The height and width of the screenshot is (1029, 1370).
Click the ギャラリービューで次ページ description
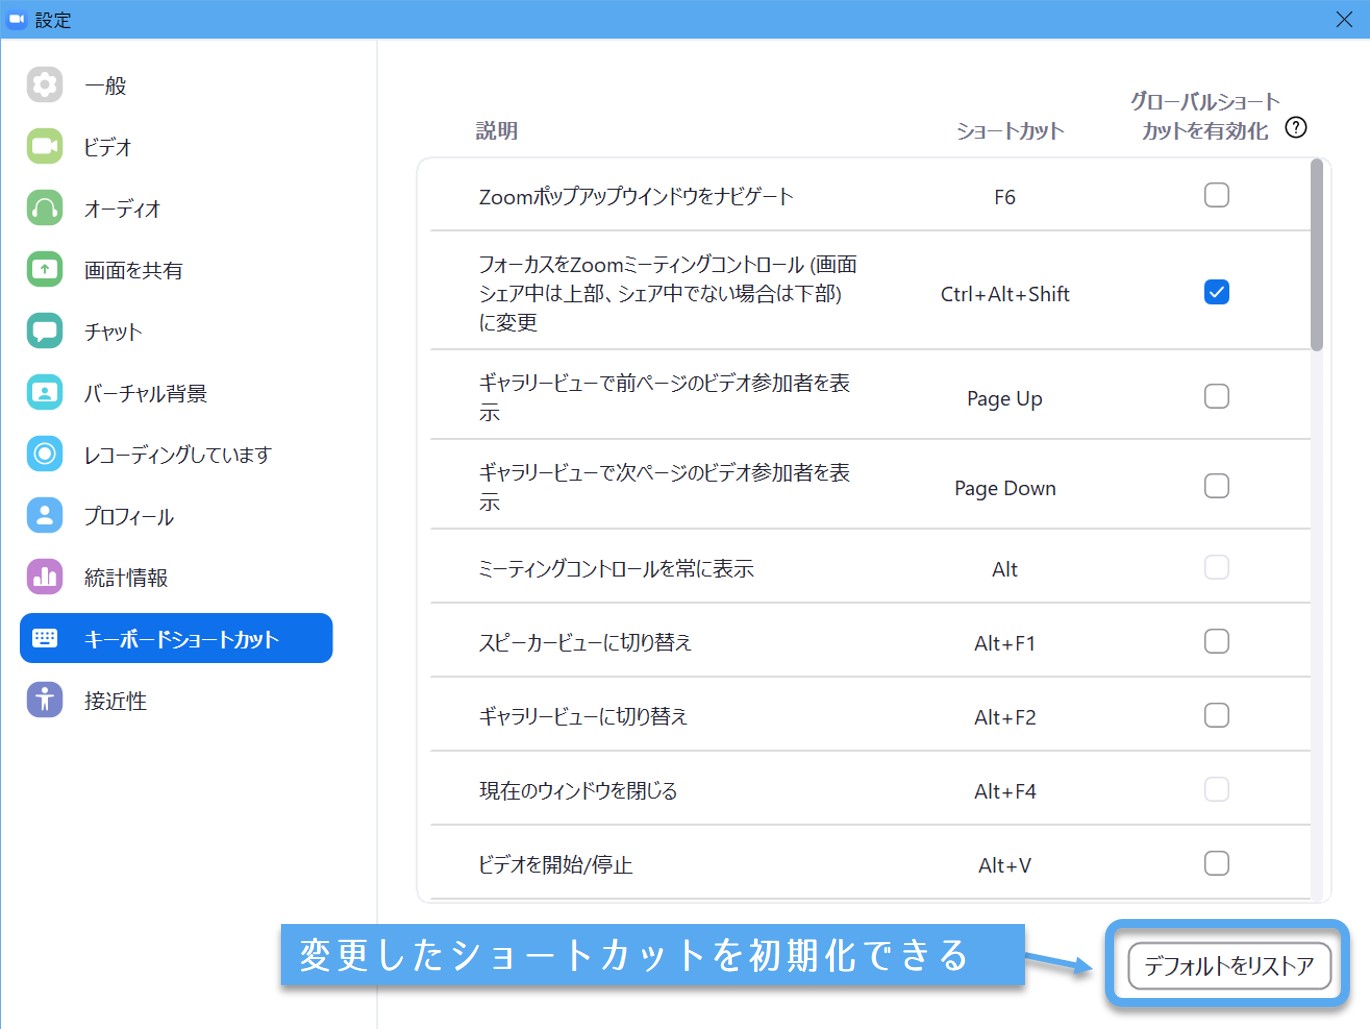(665, 487)
